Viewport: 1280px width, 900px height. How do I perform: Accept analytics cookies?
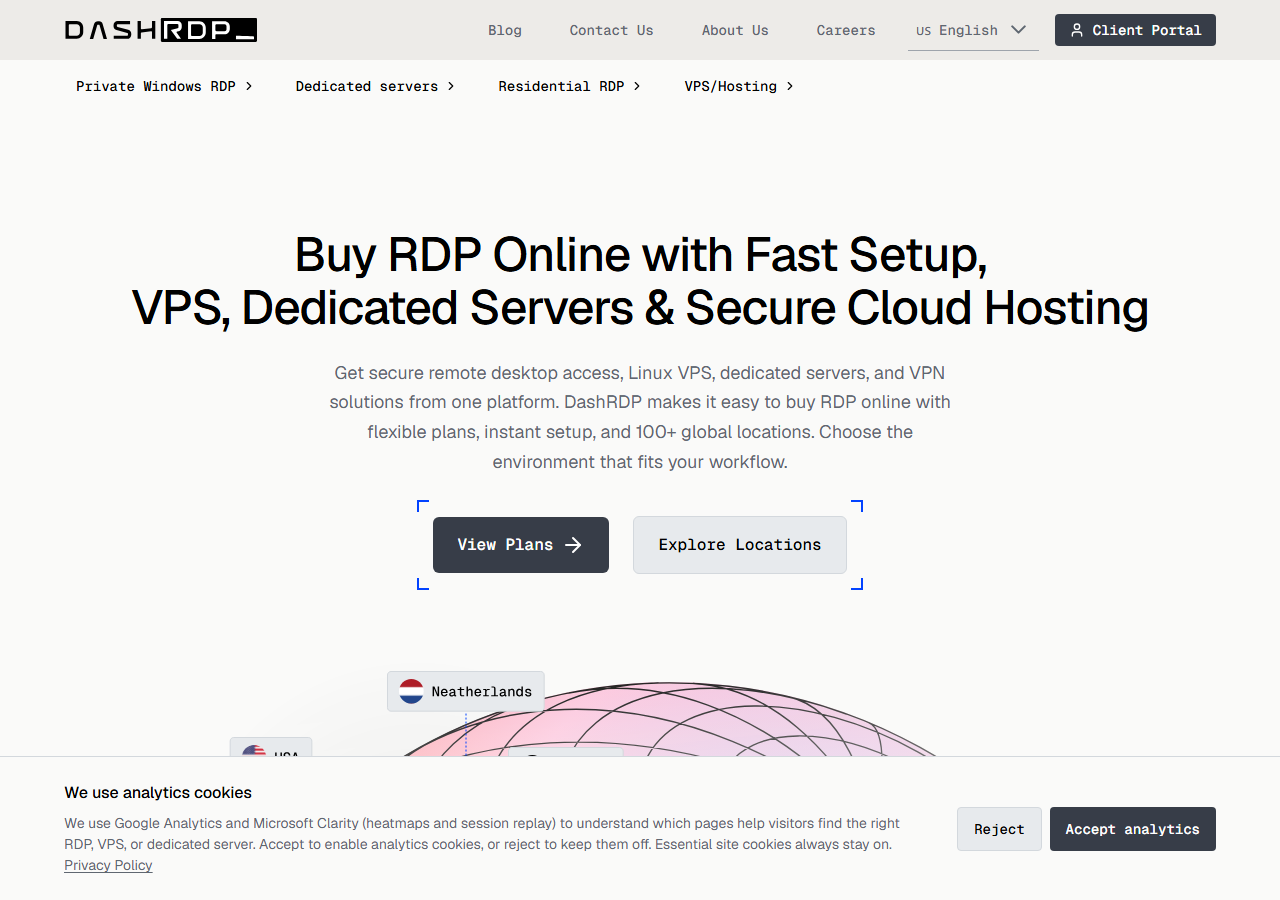coord(1133,829)
